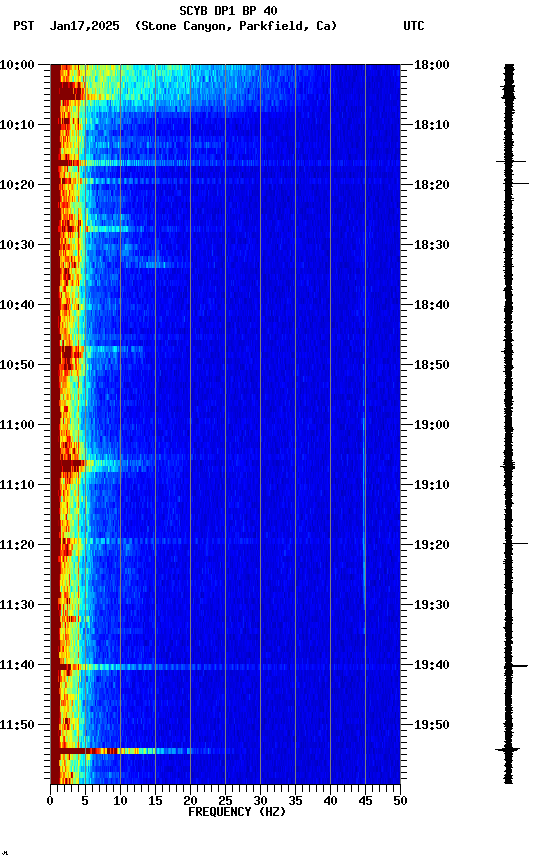Click the date Jan17,2025

tap(84, 26)
